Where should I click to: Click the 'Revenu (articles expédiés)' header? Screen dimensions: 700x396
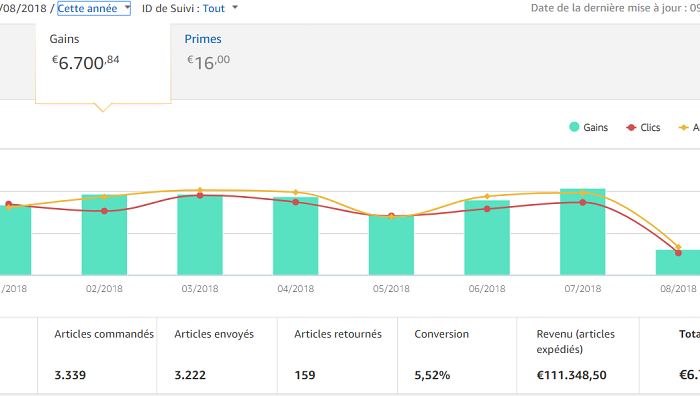point(575,342)
